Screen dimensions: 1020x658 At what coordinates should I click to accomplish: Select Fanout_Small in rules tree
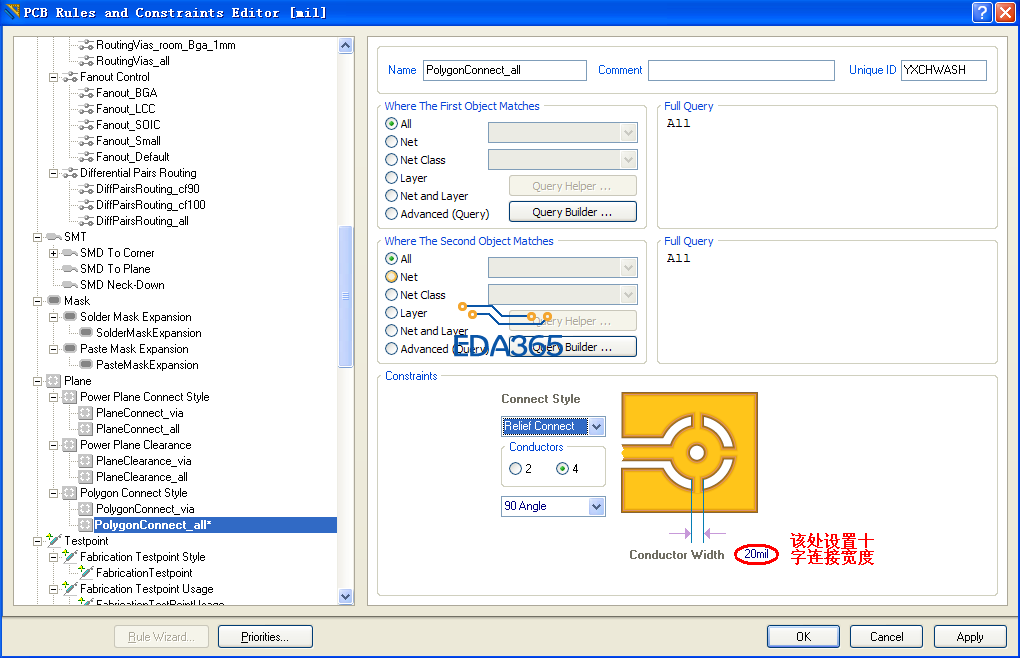[128, 141]
